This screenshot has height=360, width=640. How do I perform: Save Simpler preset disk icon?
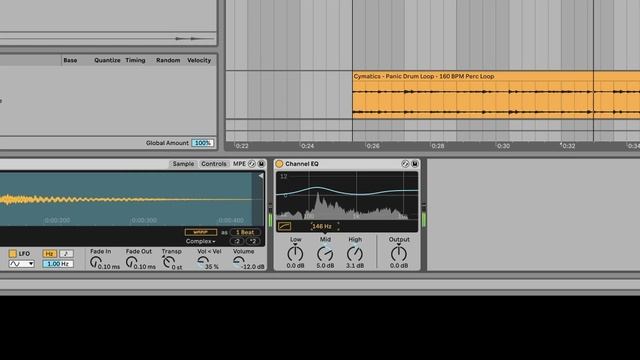pos(261,164)
